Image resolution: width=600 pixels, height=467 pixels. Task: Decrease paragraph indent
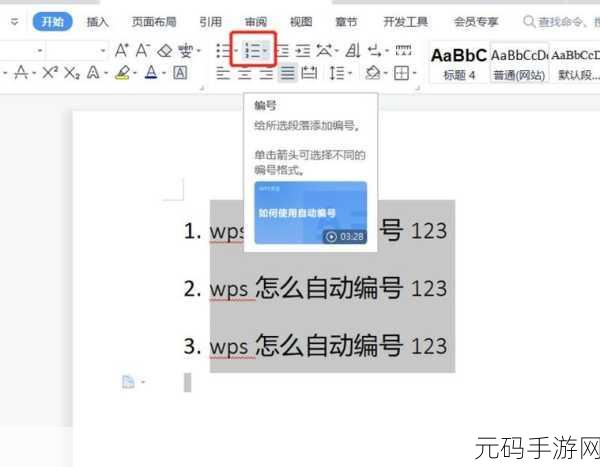282,51
